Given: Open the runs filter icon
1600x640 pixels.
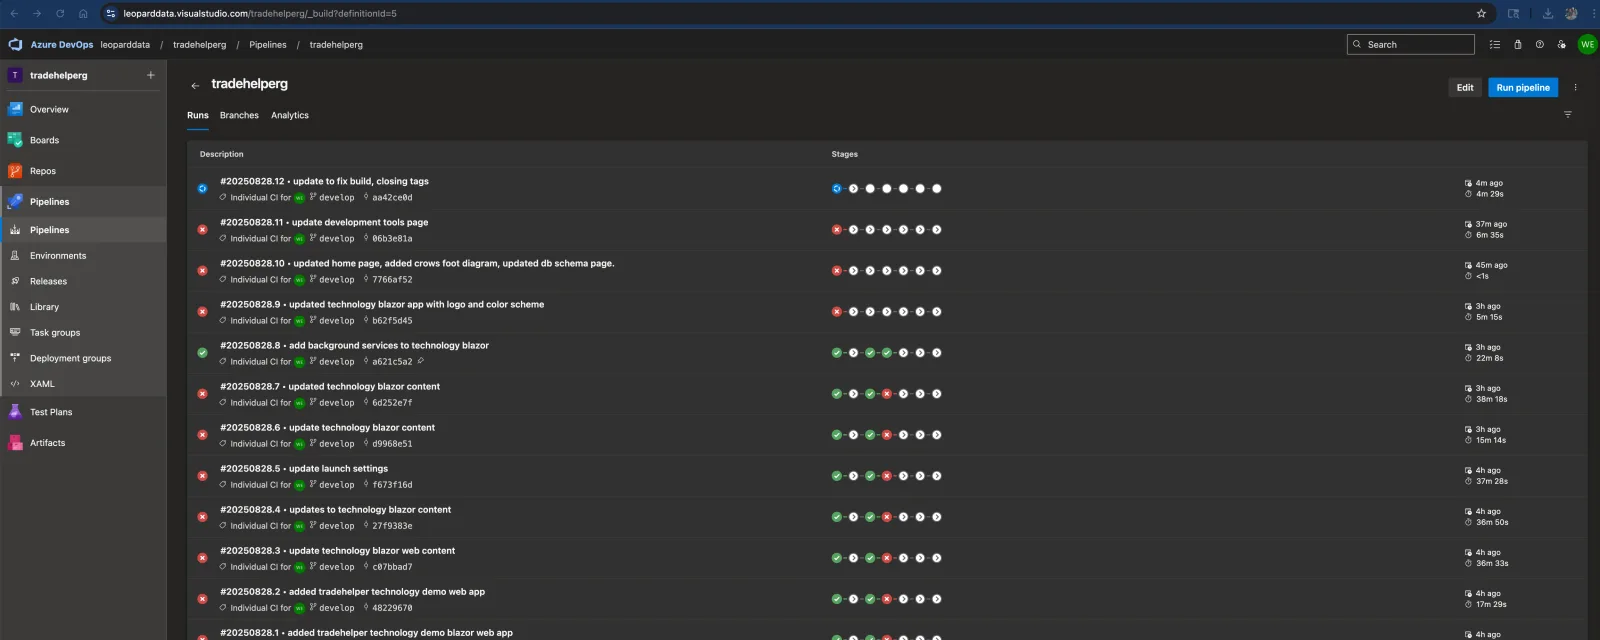Looking at the screenshot, I should (1567, 115).
